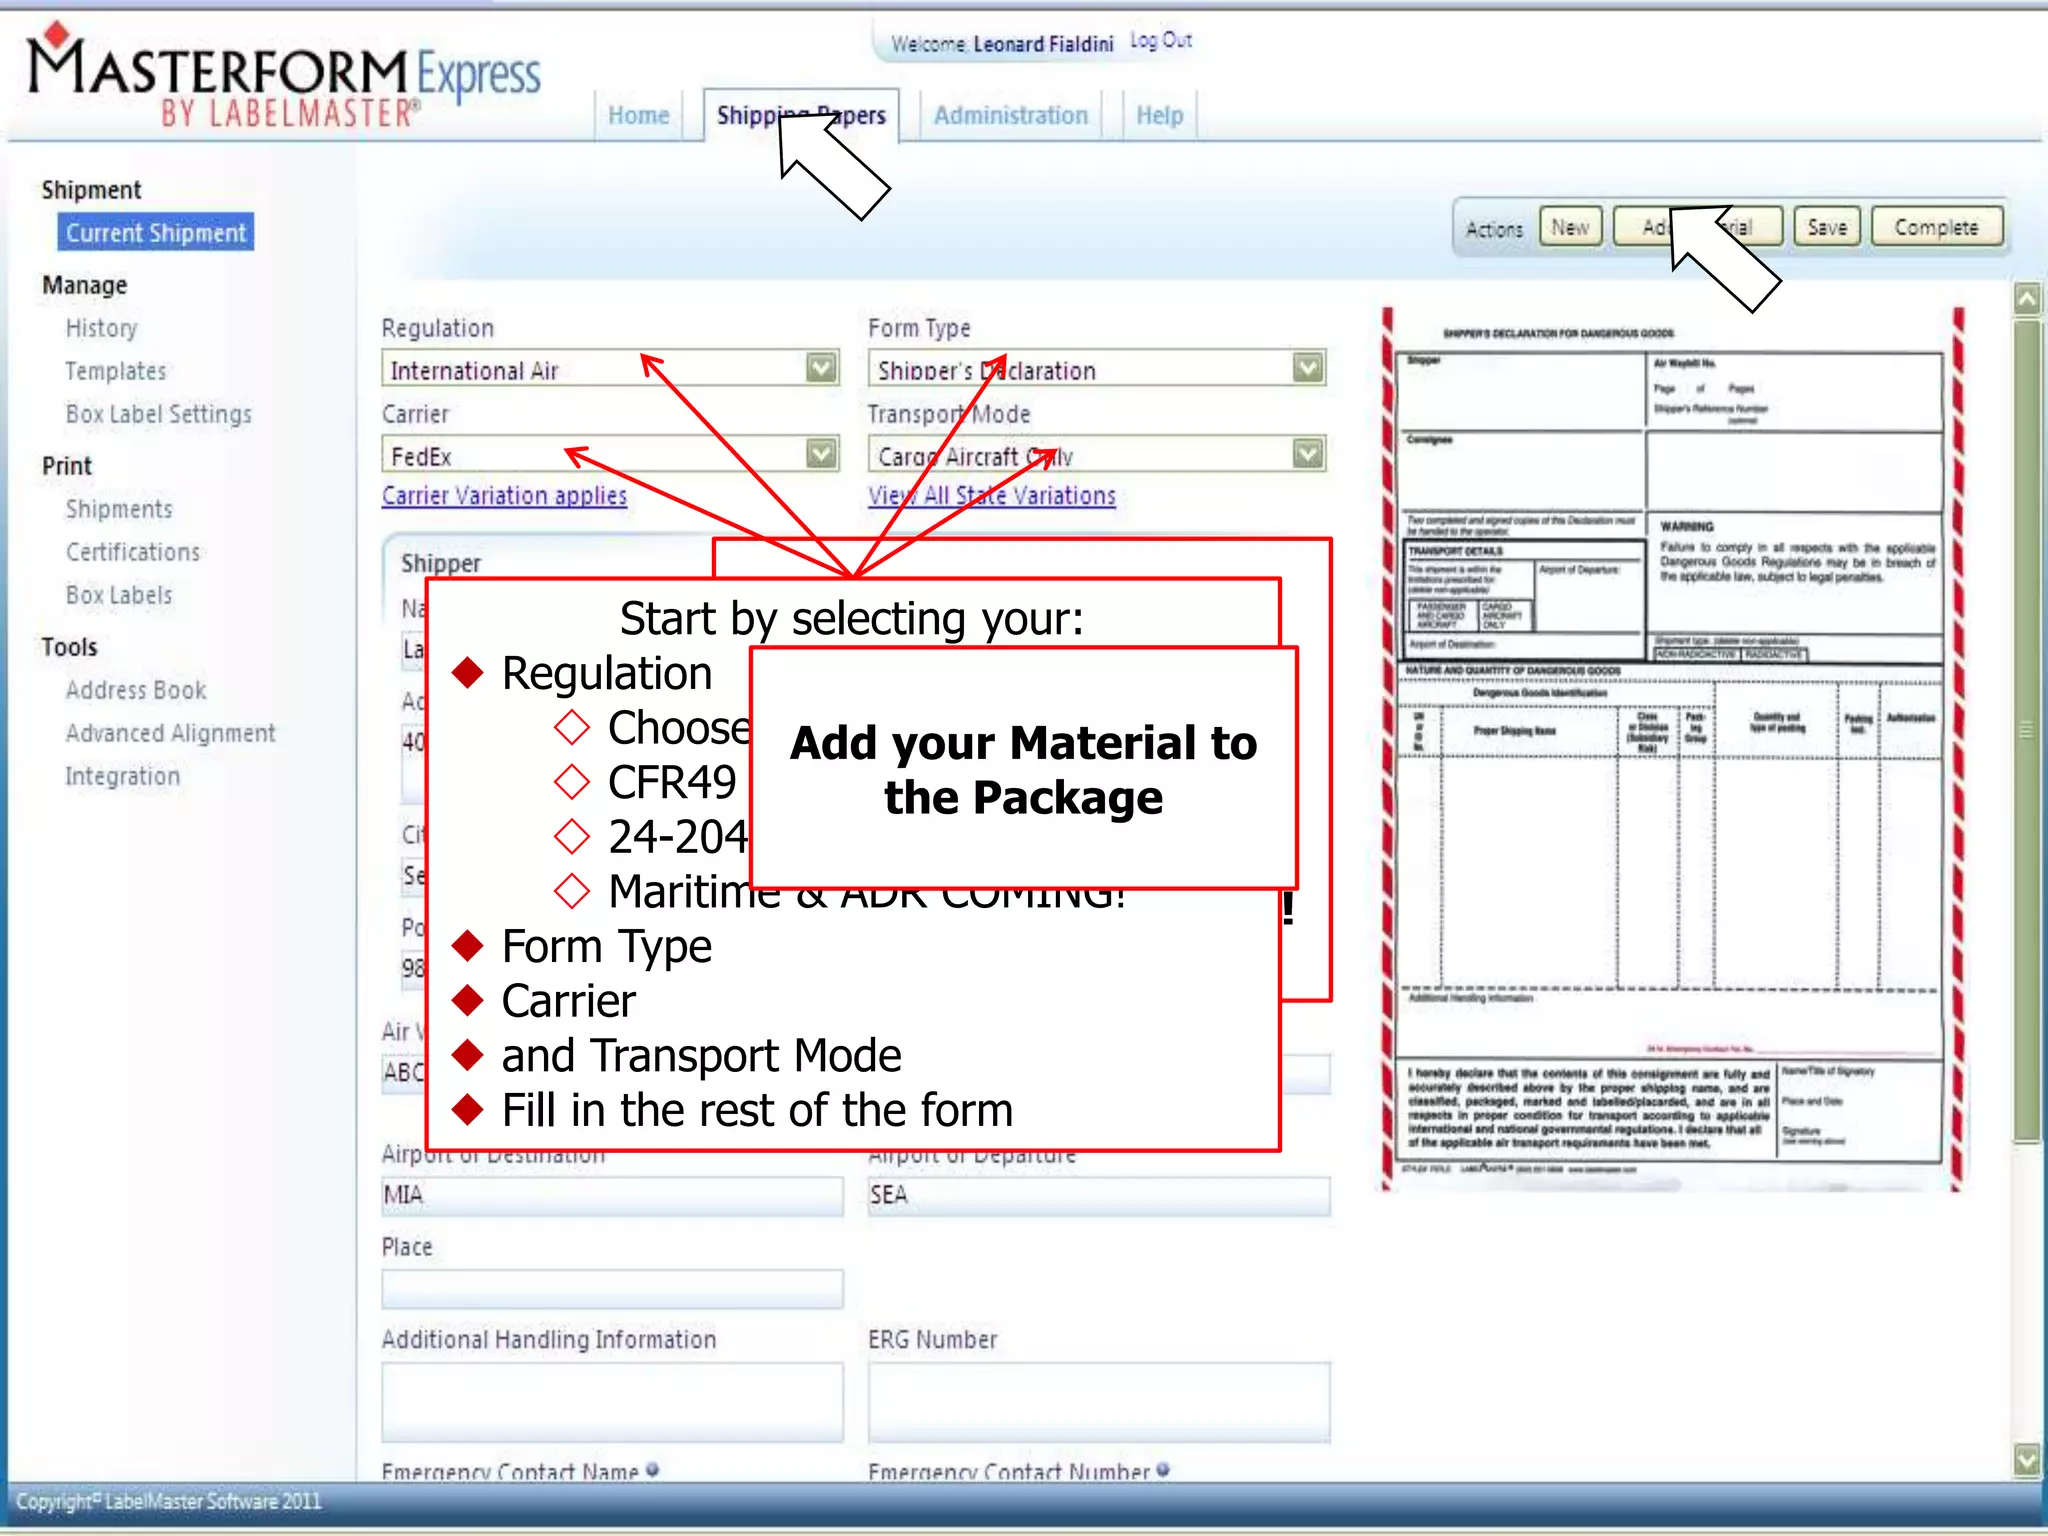This screenshot has height=1536, width=2048.
Task: Expand the Transport Mode dropdown arrow
Action: (x=1308, y=455)
